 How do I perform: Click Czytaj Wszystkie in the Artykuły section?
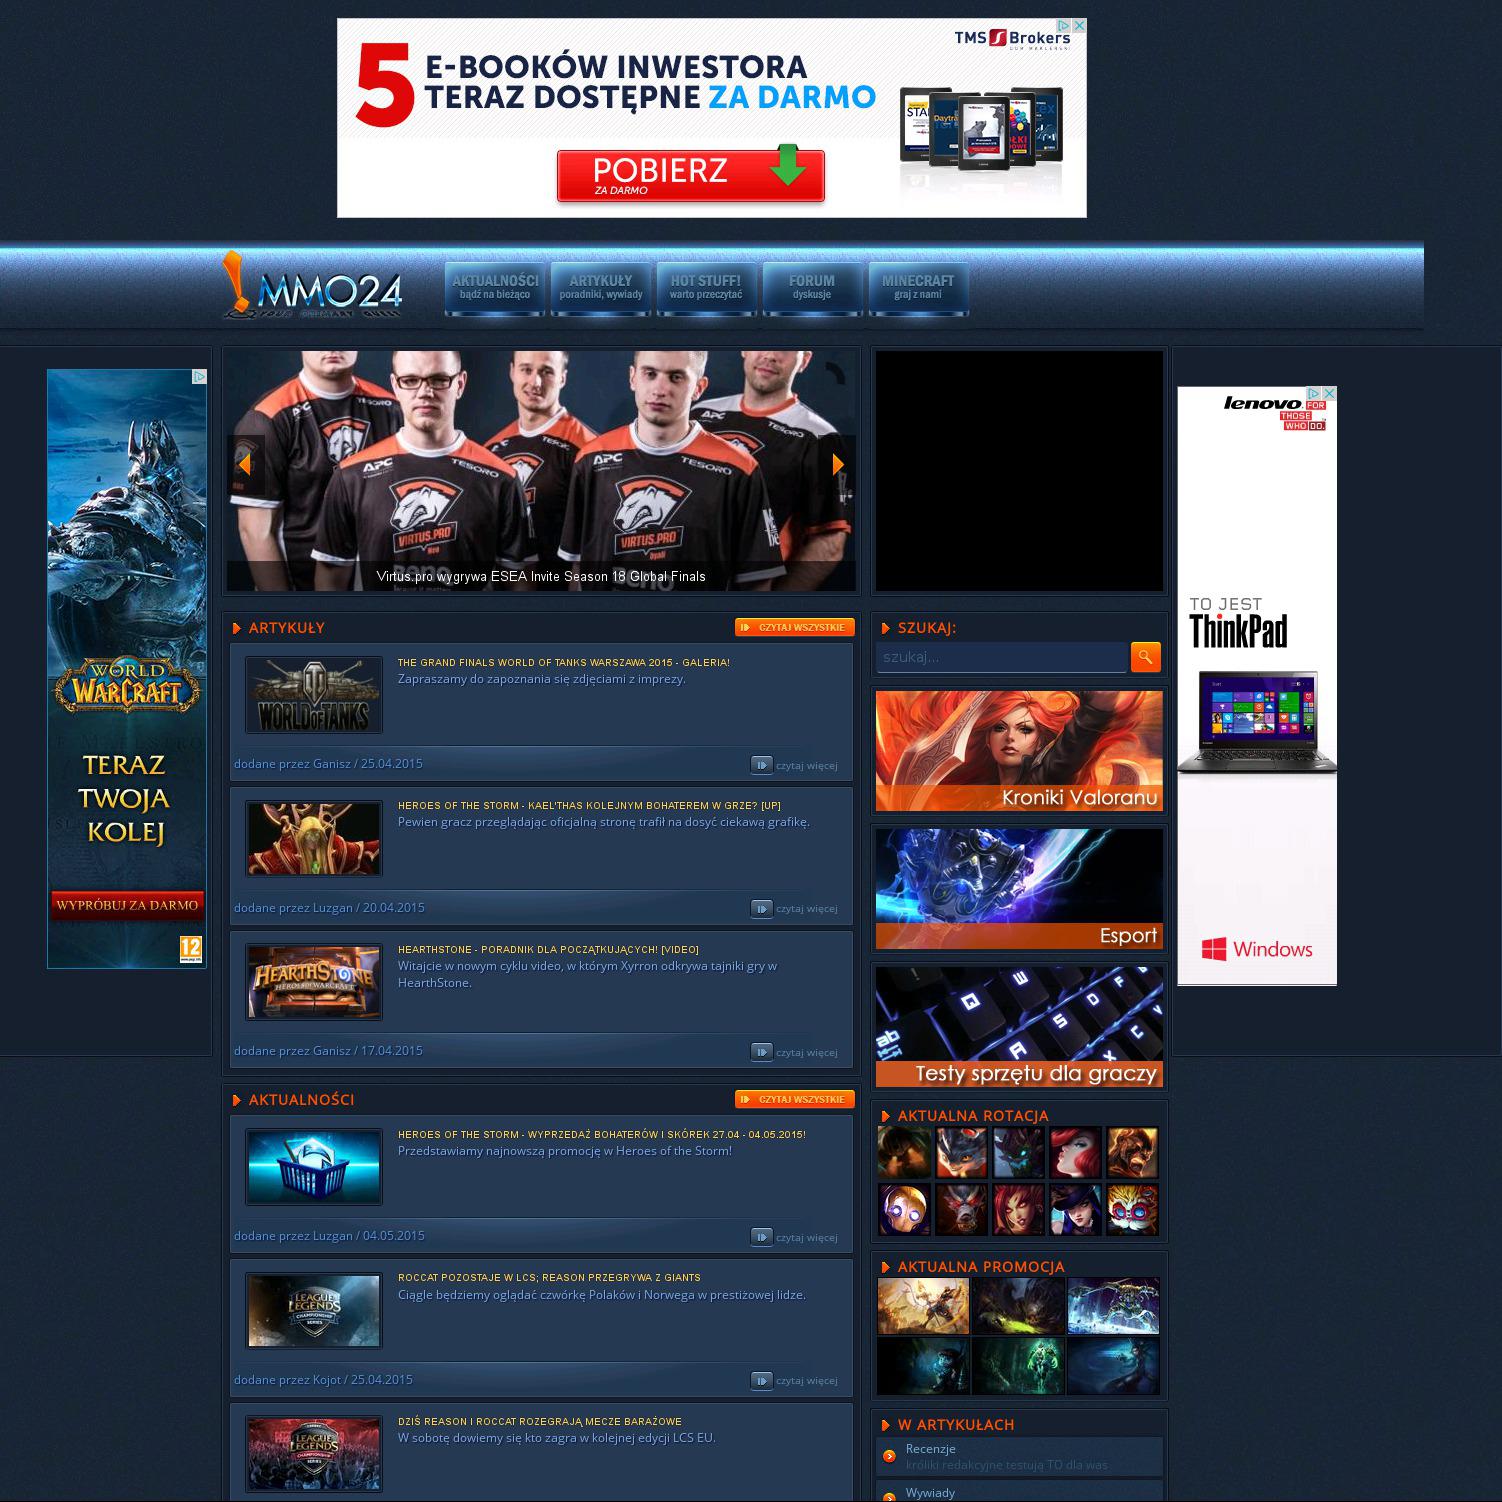794,627
